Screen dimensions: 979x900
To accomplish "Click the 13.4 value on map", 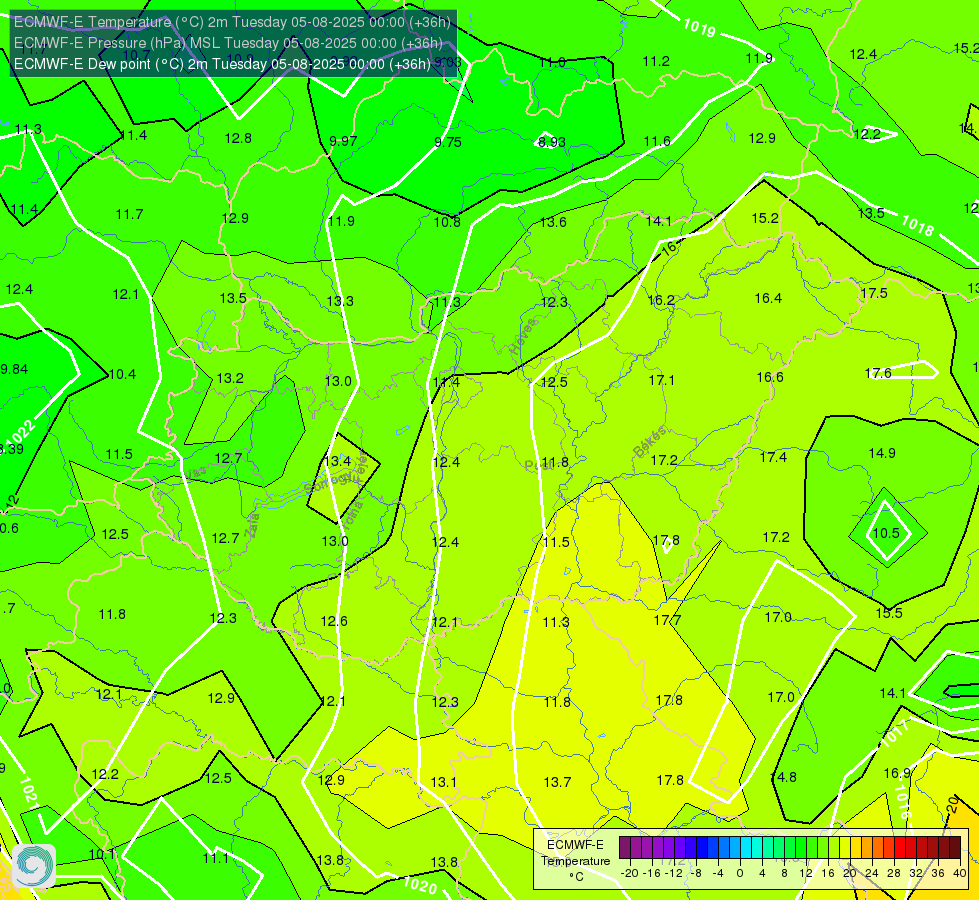I will tap(338, 461).
